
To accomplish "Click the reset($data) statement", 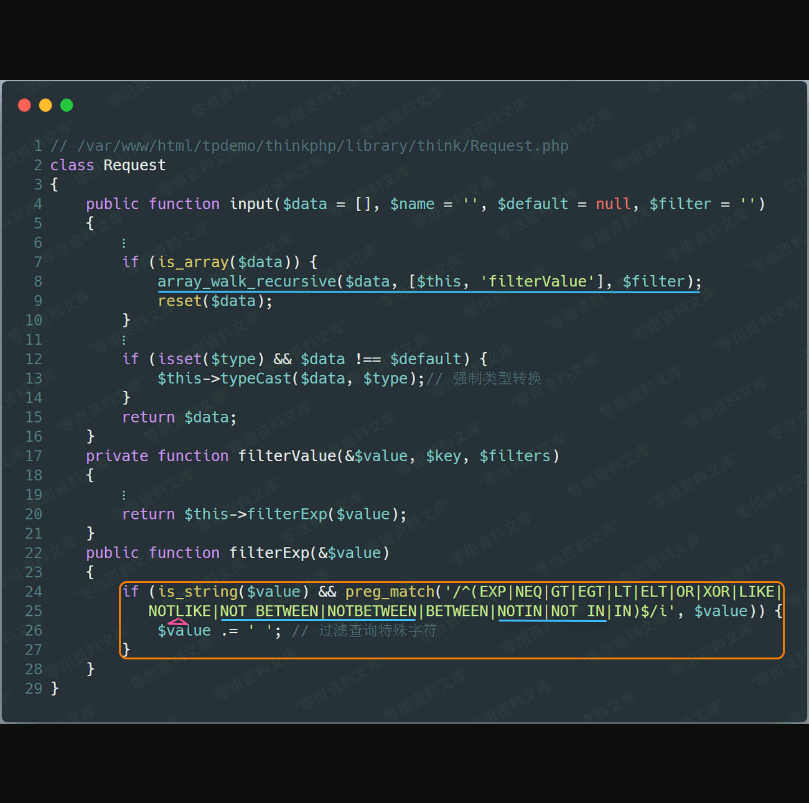I will coord(214,301).
